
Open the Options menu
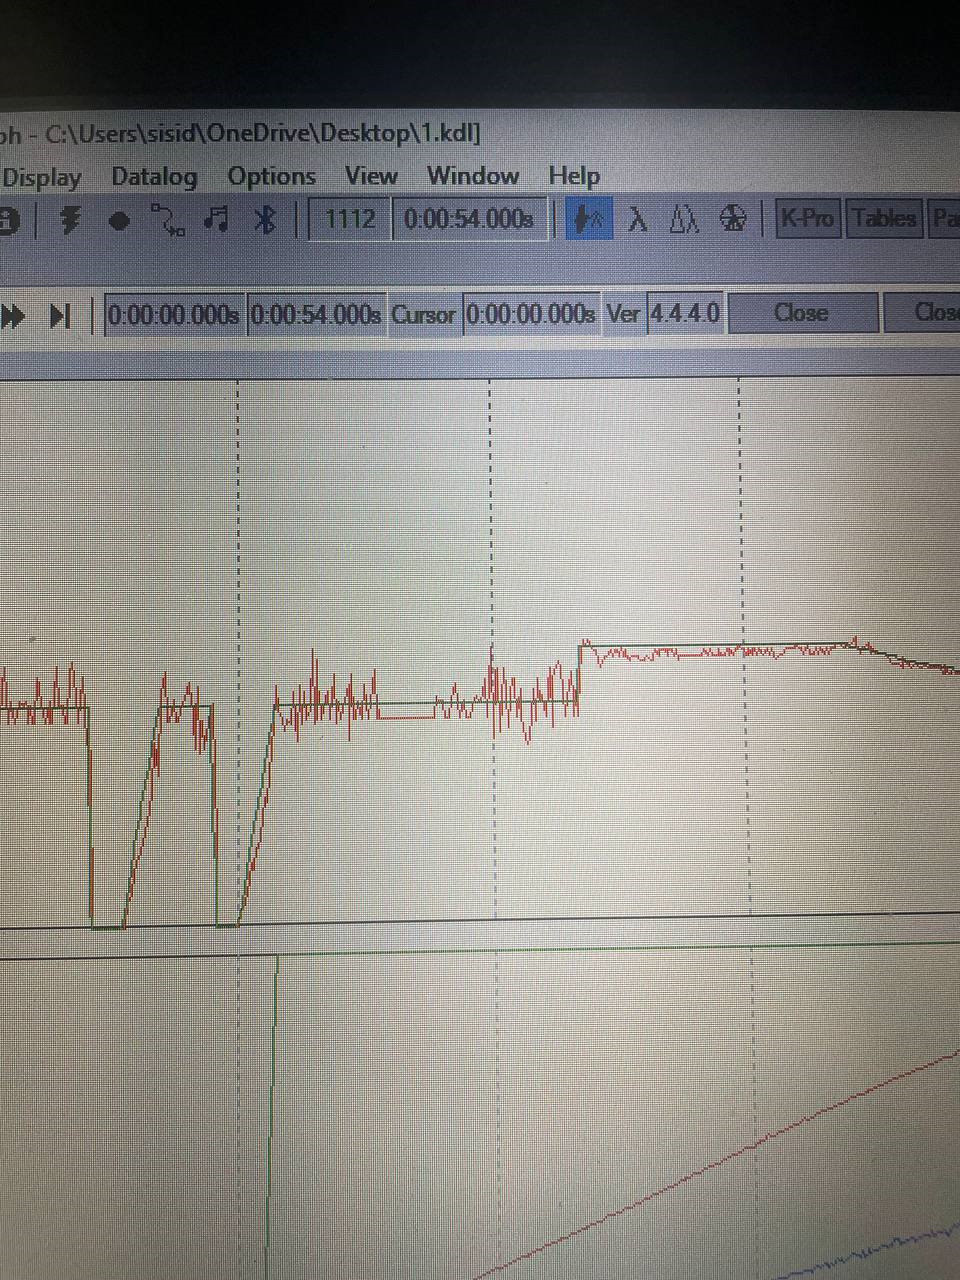click(x=271, y=177)
